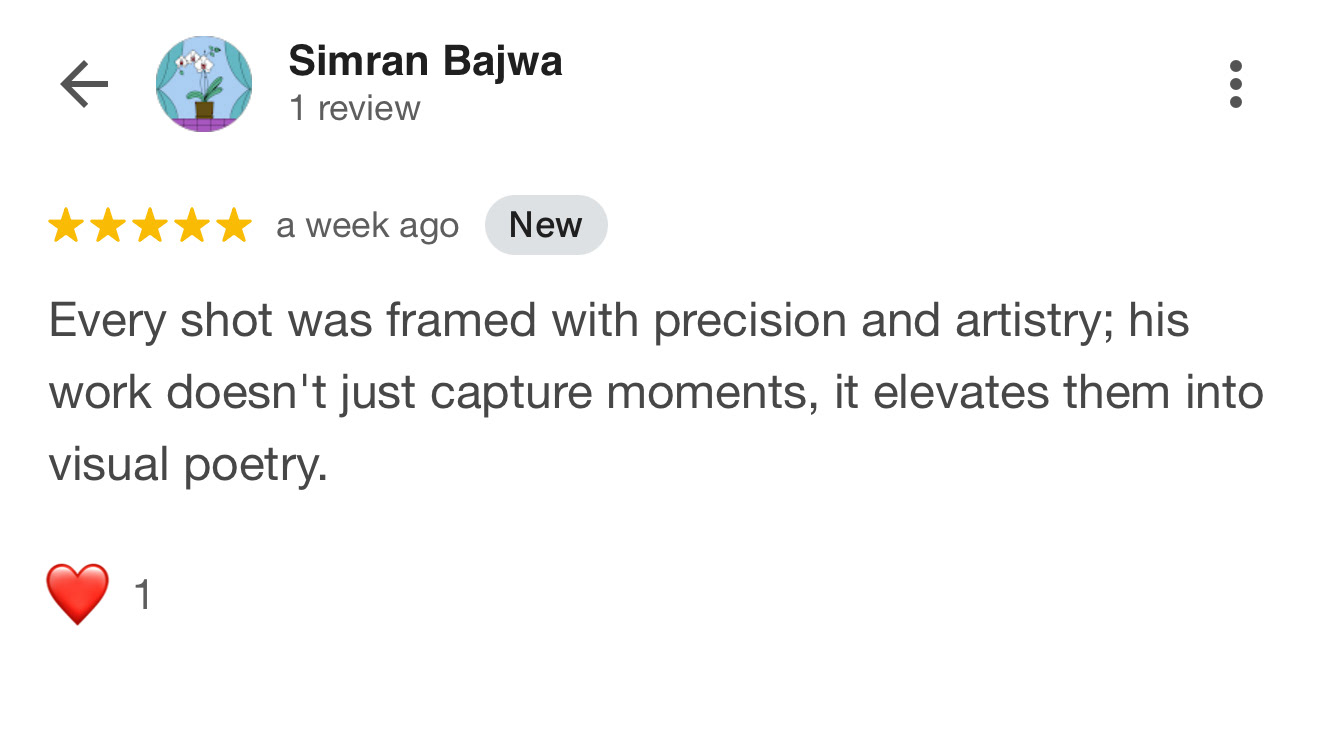Click the "New" badge
The image size is (1320, 745).
(545, 225)
